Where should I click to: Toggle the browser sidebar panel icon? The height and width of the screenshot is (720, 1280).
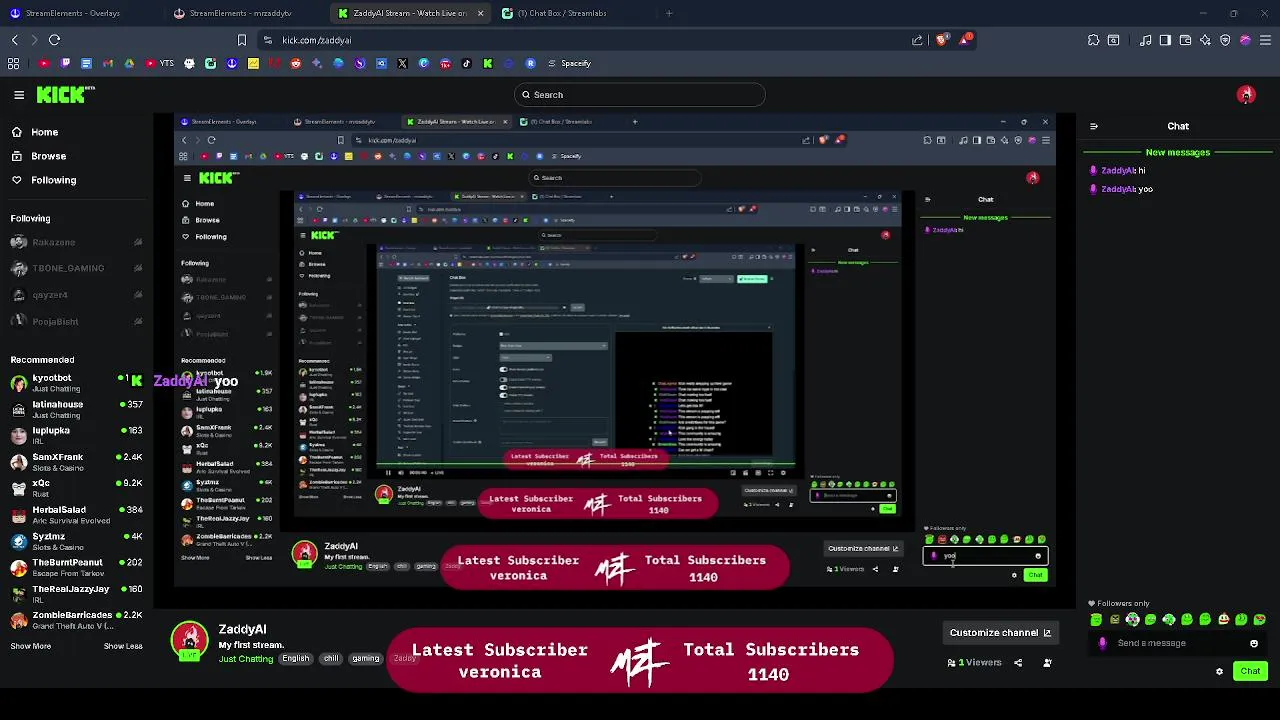point(1165,40)
